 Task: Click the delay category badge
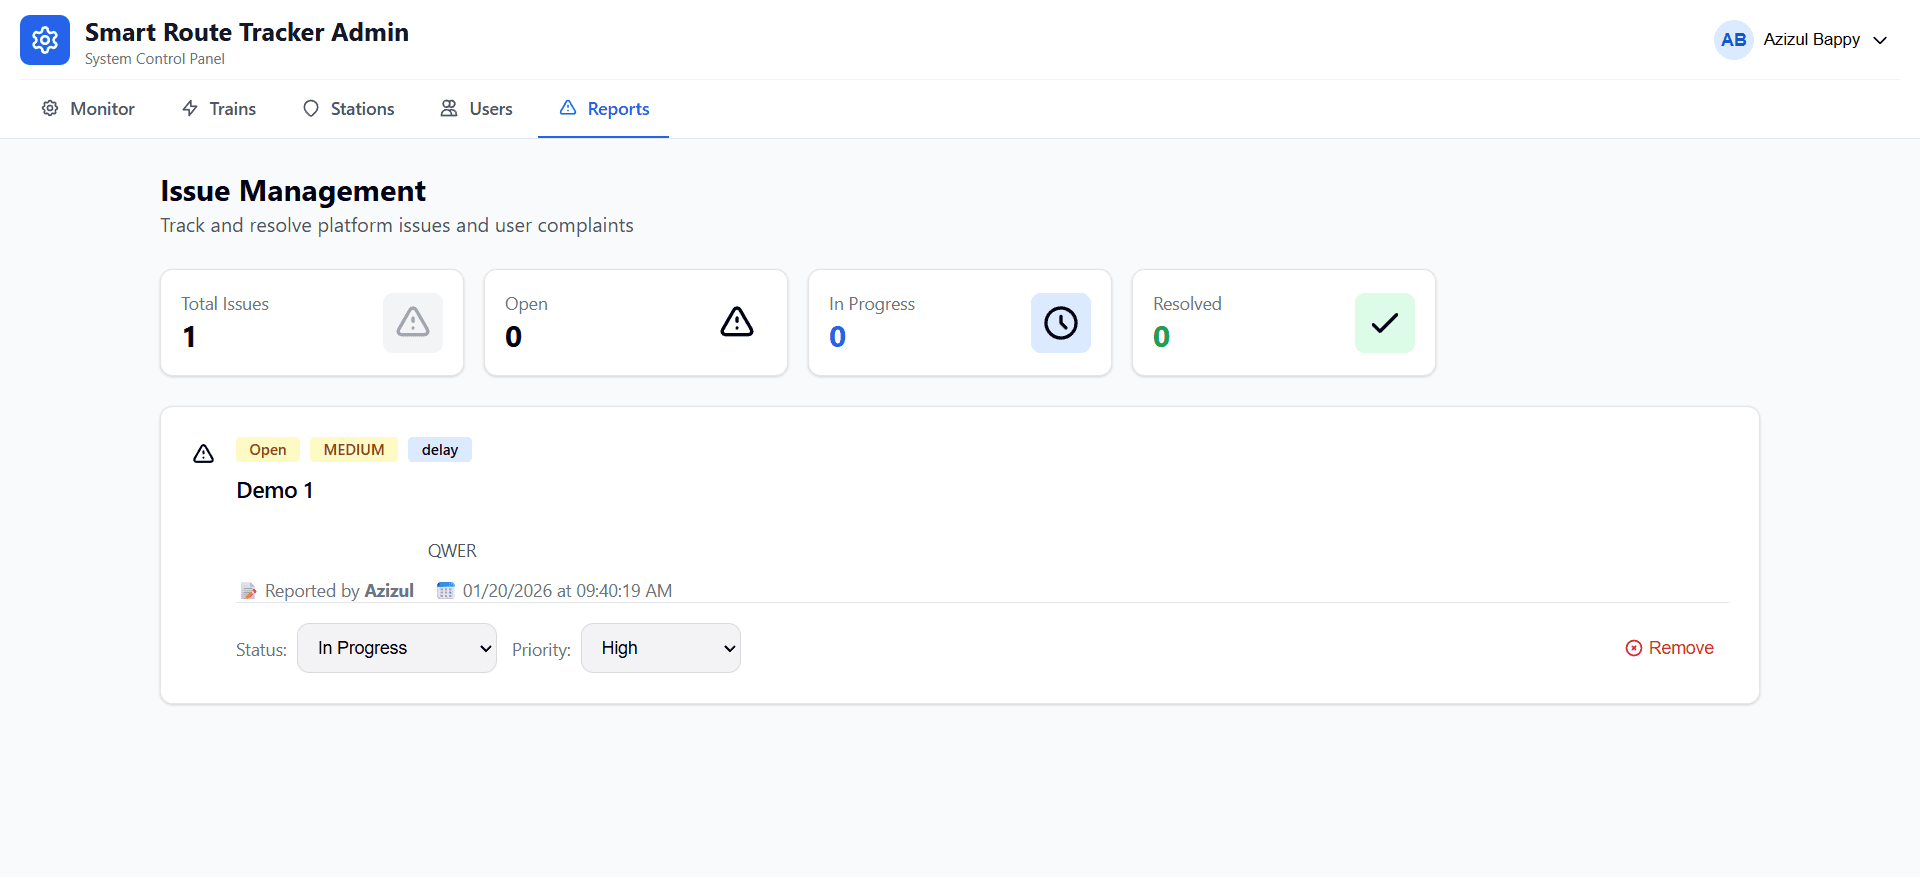click(x=440, y=450)
